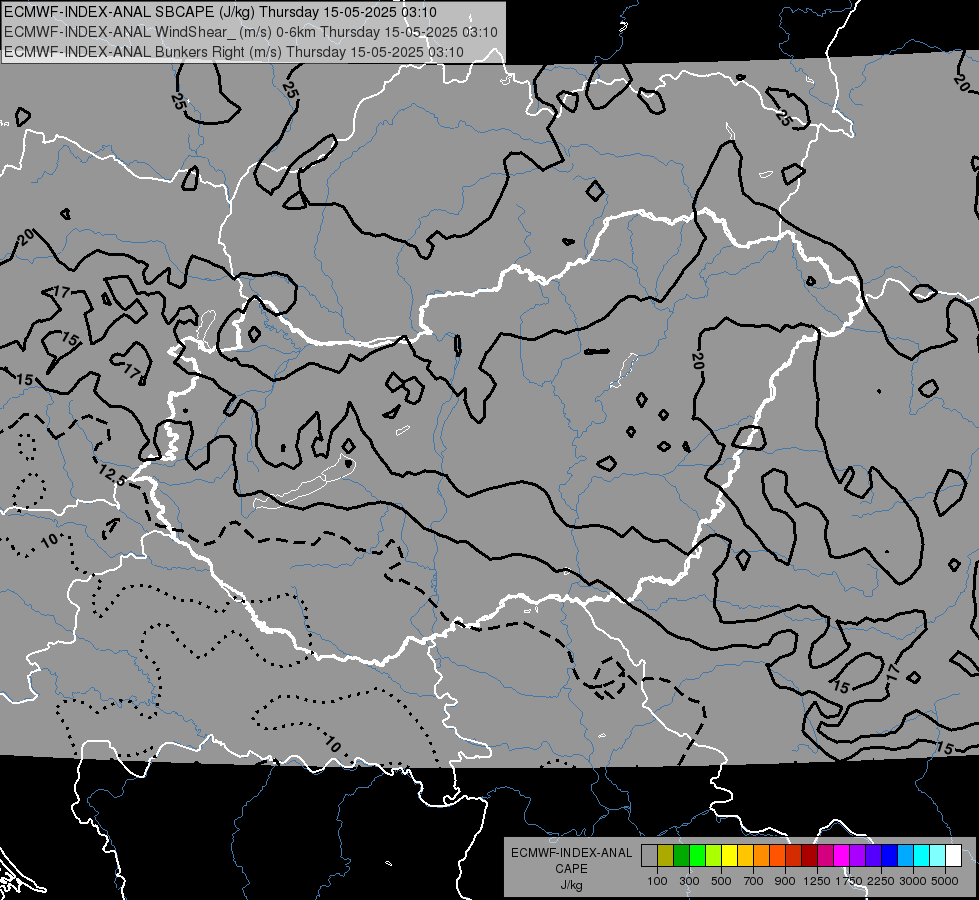The width and height of the screenshot is (979, 900).
Task: Click the Bunkers Right title line
Action: [234, 52]
